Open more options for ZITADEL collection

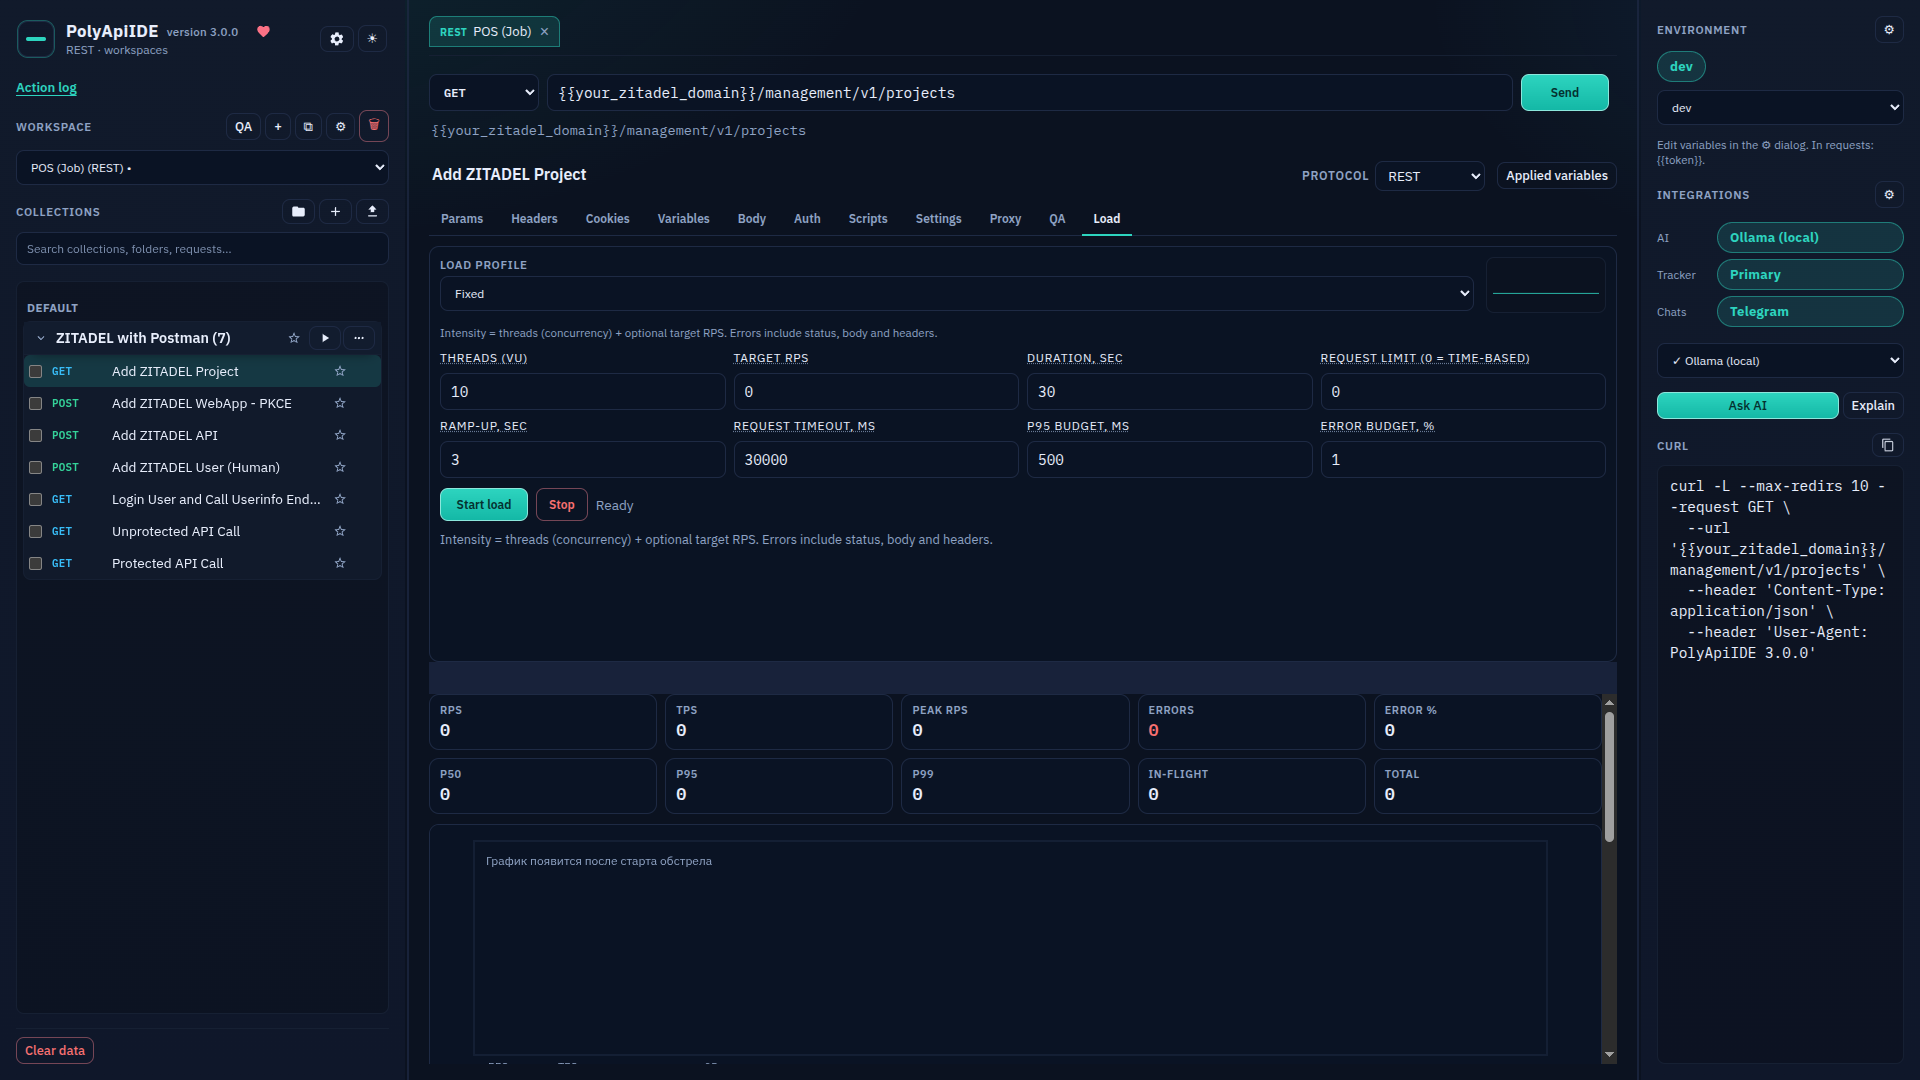click(359, 338)
